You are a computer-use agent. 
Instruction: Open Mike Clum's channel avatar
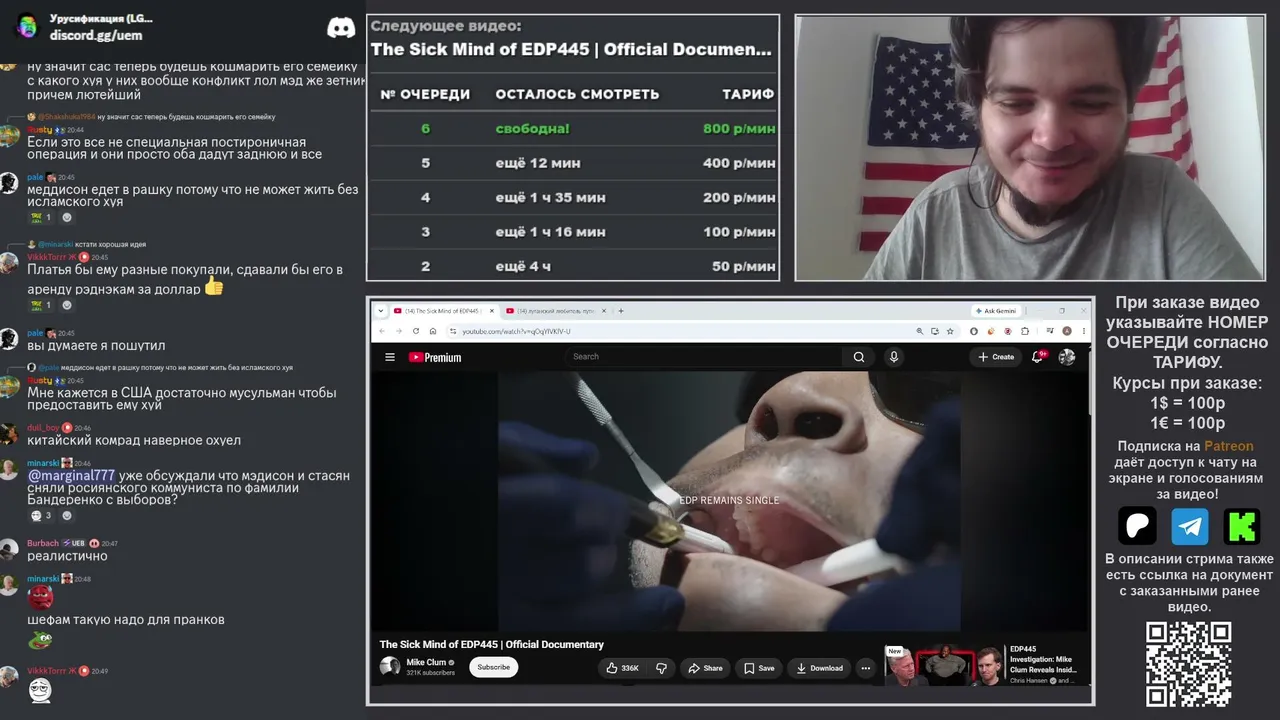click(390, 667)
